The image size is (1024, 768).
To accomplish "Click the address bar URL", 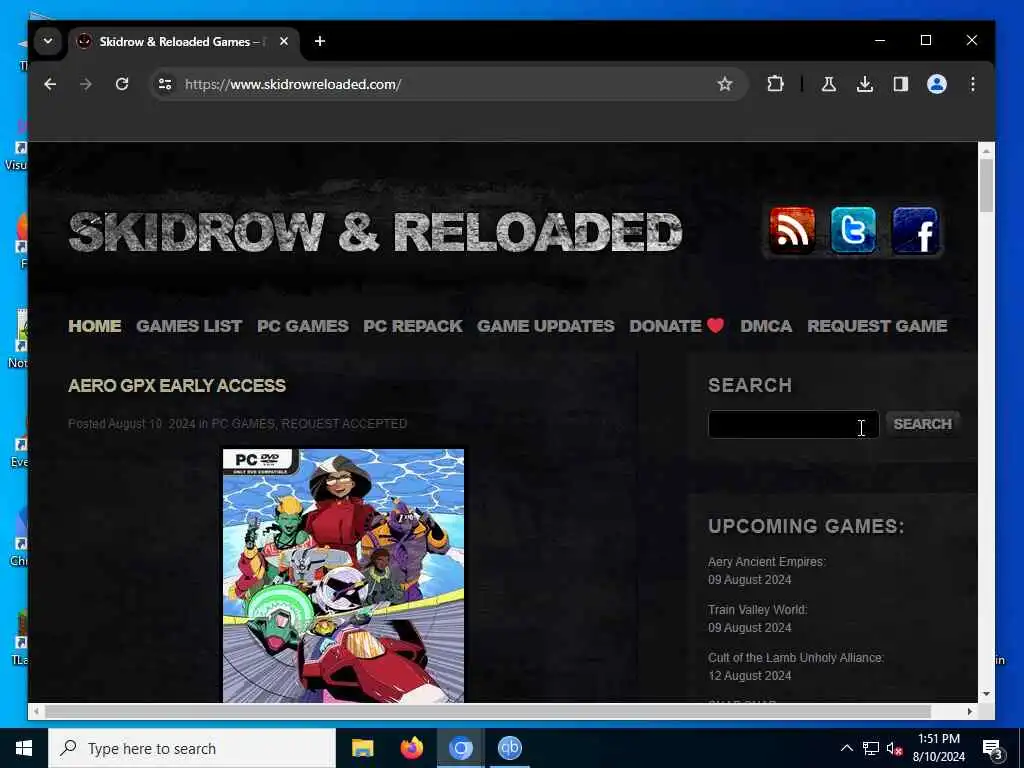I will click(x=293, y=84).
